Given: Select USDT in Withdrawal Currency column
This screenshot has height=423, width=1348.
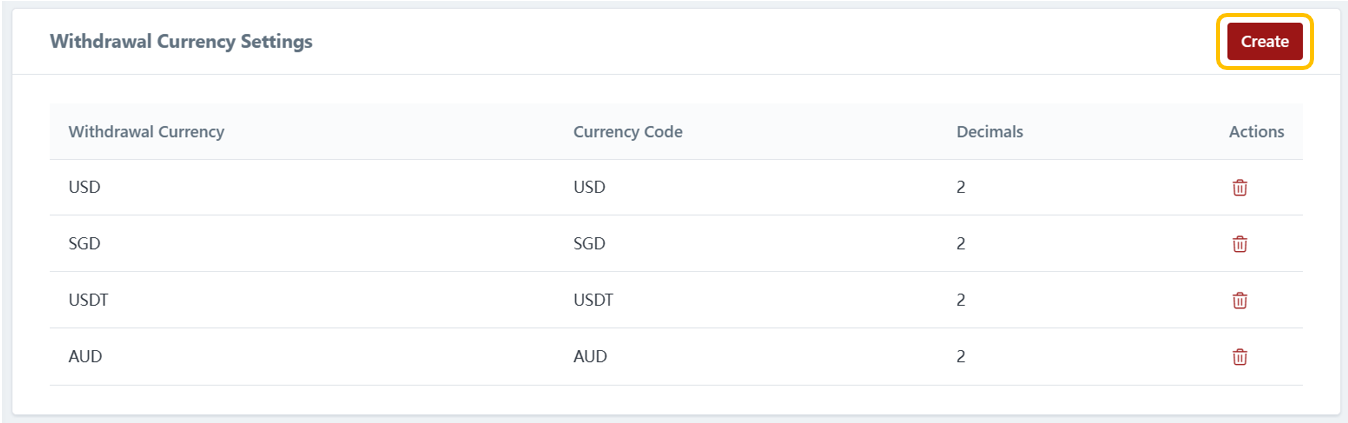Looking at the screenshot, I should pyautogui.click(x=88, y=300).
